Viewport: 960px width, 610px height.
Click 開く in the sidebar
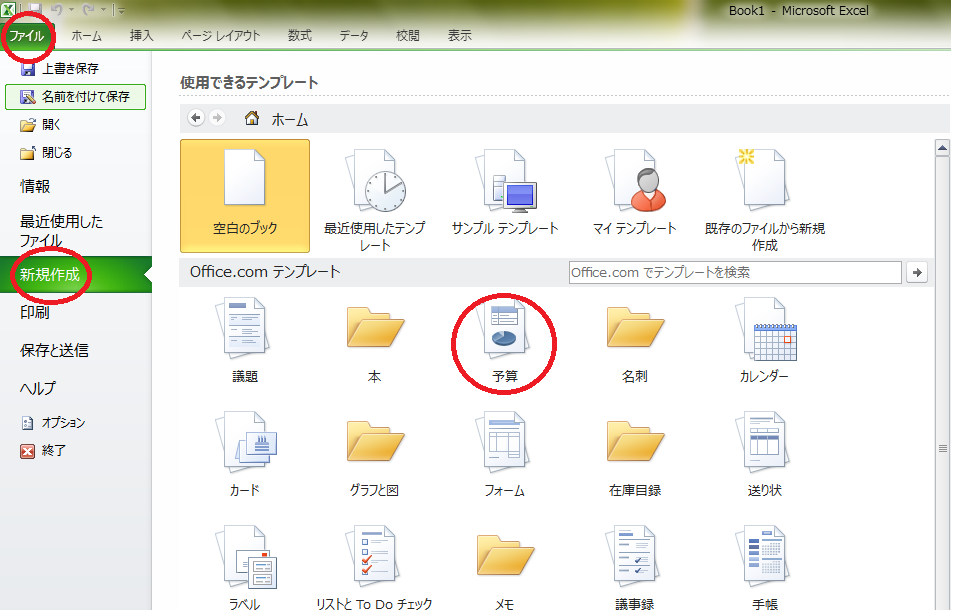[x=40, y=125]
